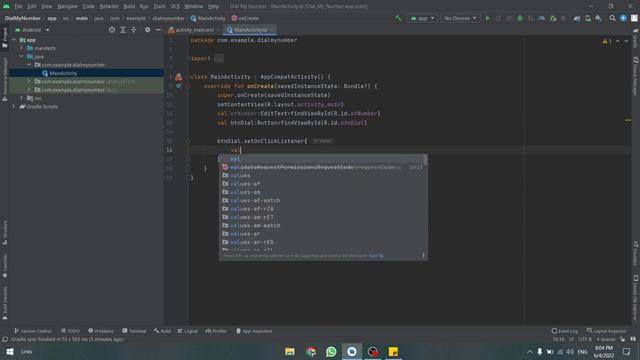640x360 pixels.
Task: Click the completion popup three-dots options
Action: tap(423, 256)
